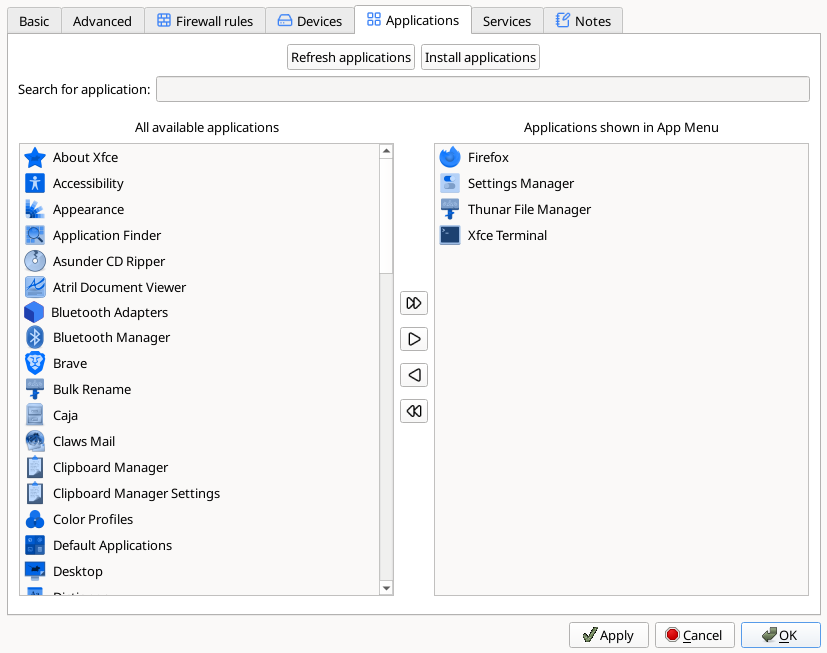Select the Appearance icon in available list
The height and width of the screenshot is (653, 827).
pyautogui.click(x=35, y=209)
